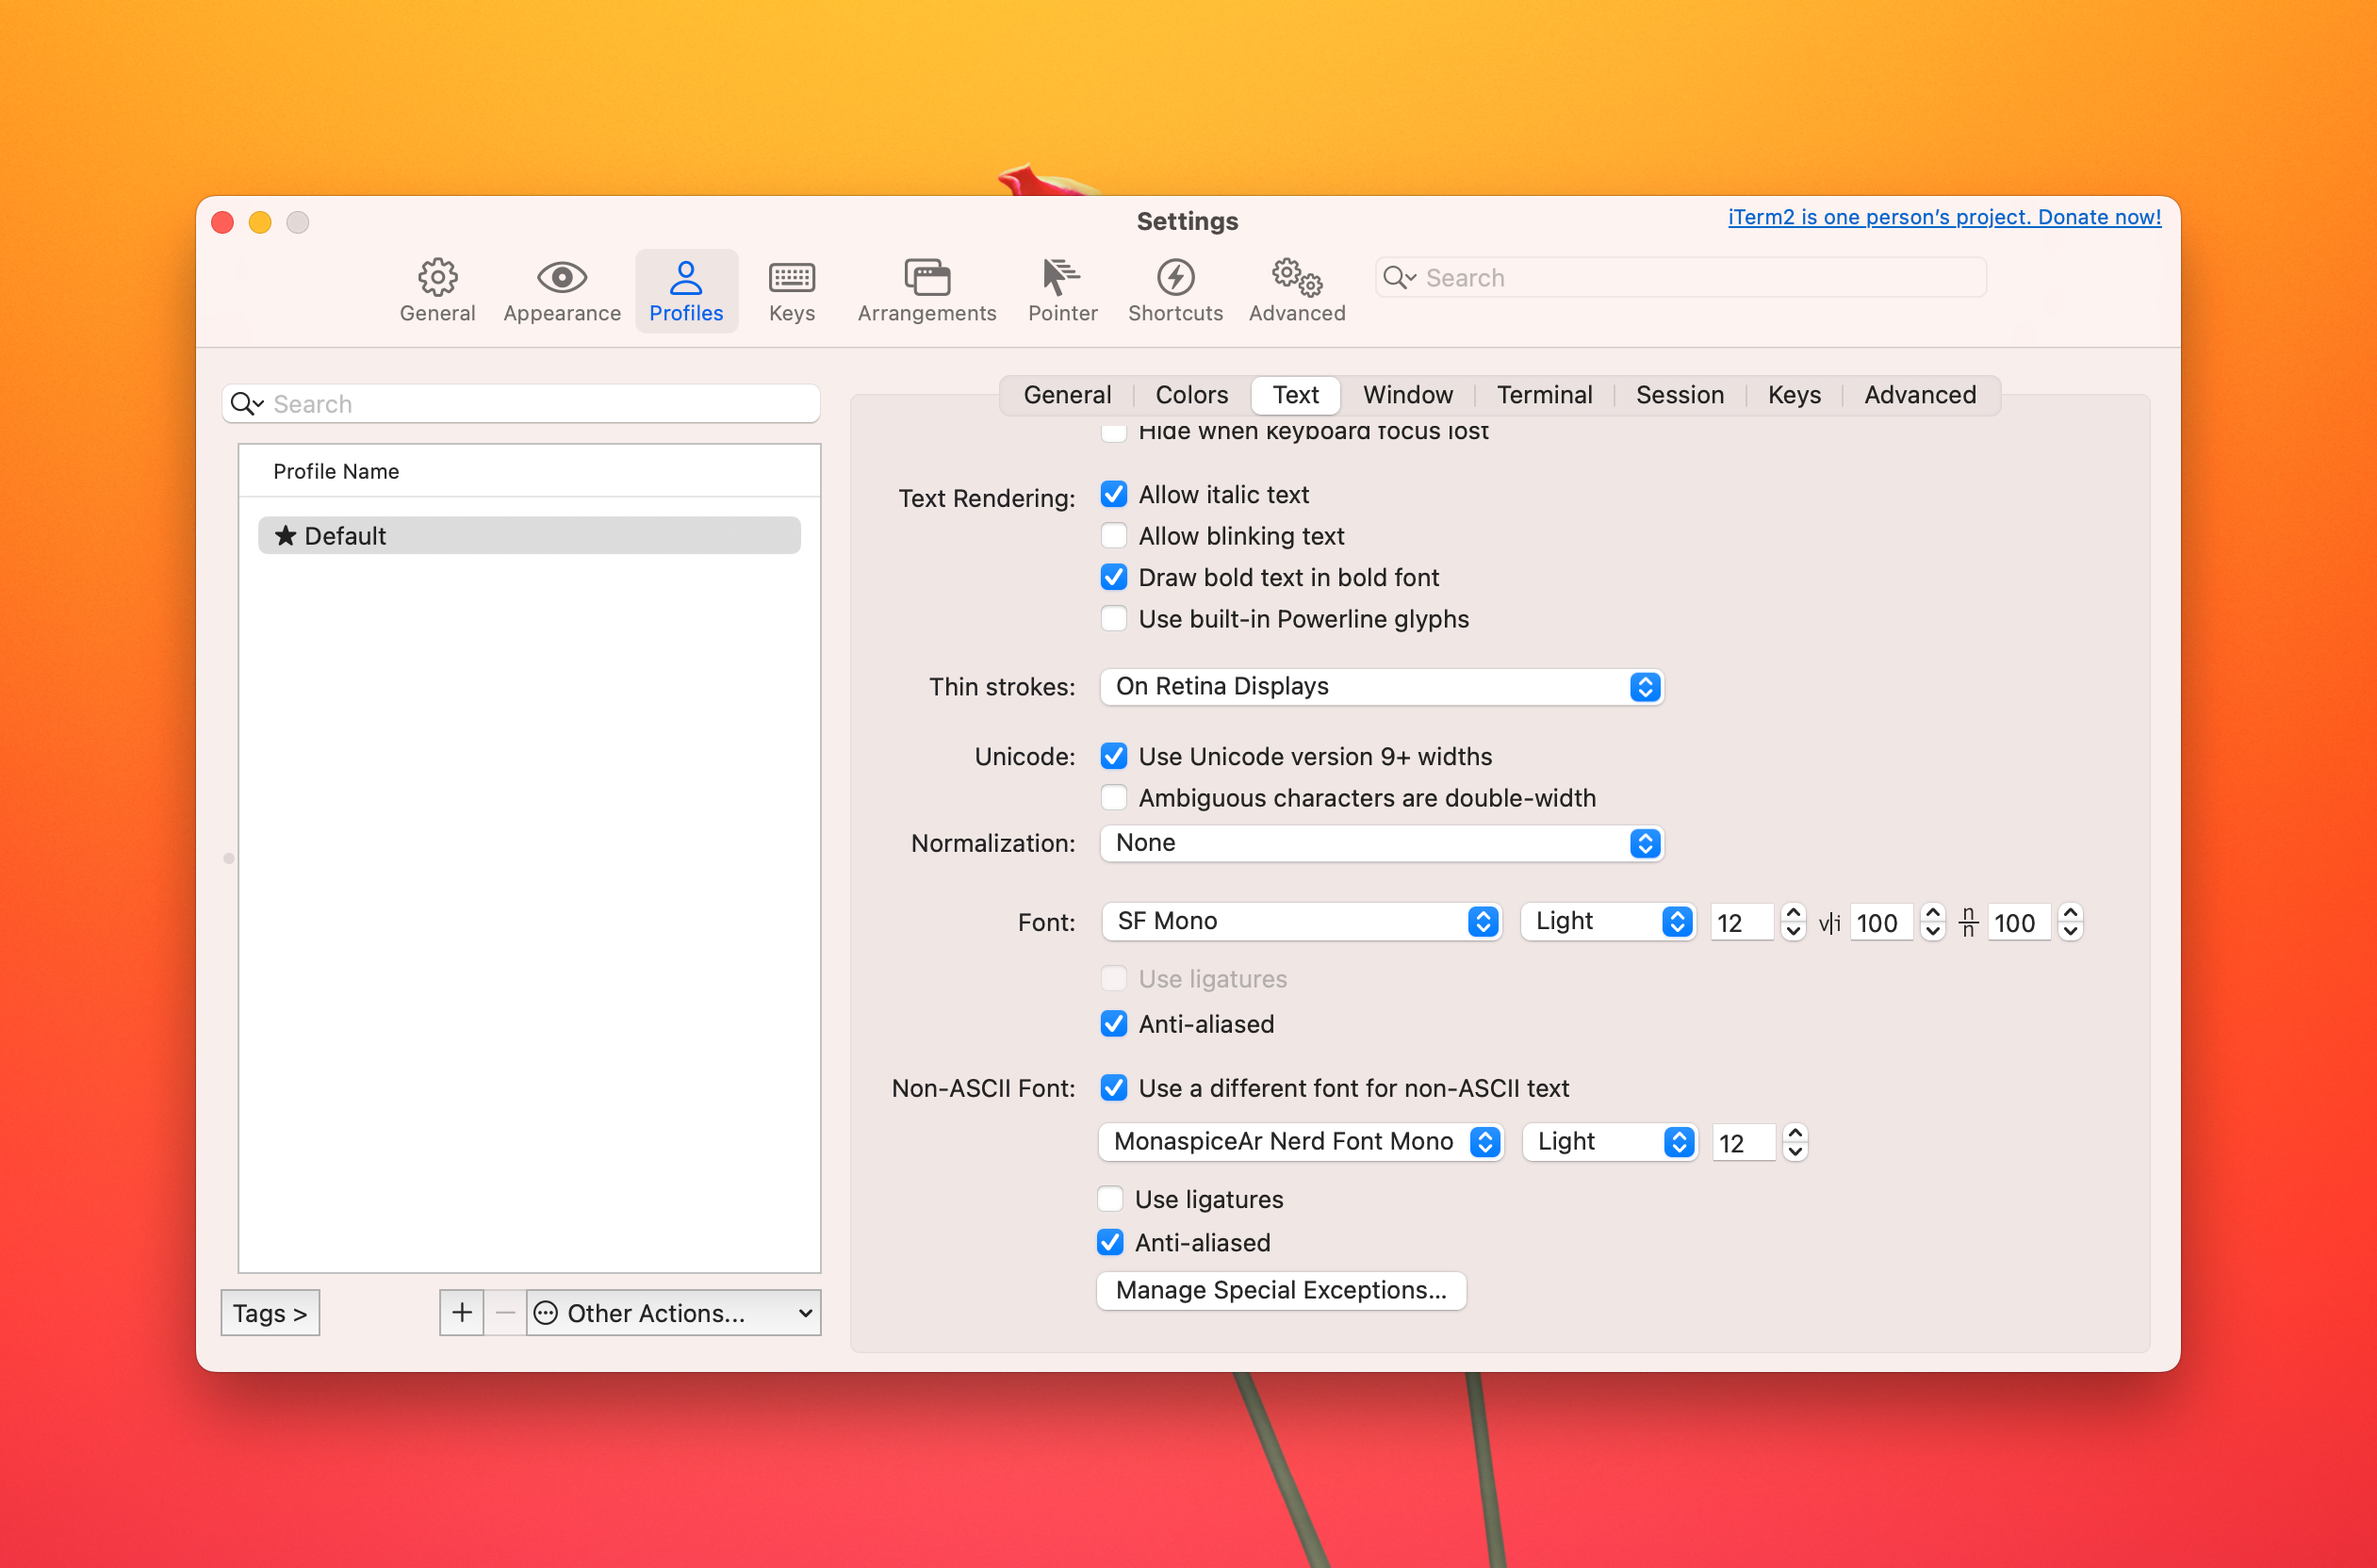Click the Profile Name column header
The height and width of the screenshot is (1568, 2377).
529,471
